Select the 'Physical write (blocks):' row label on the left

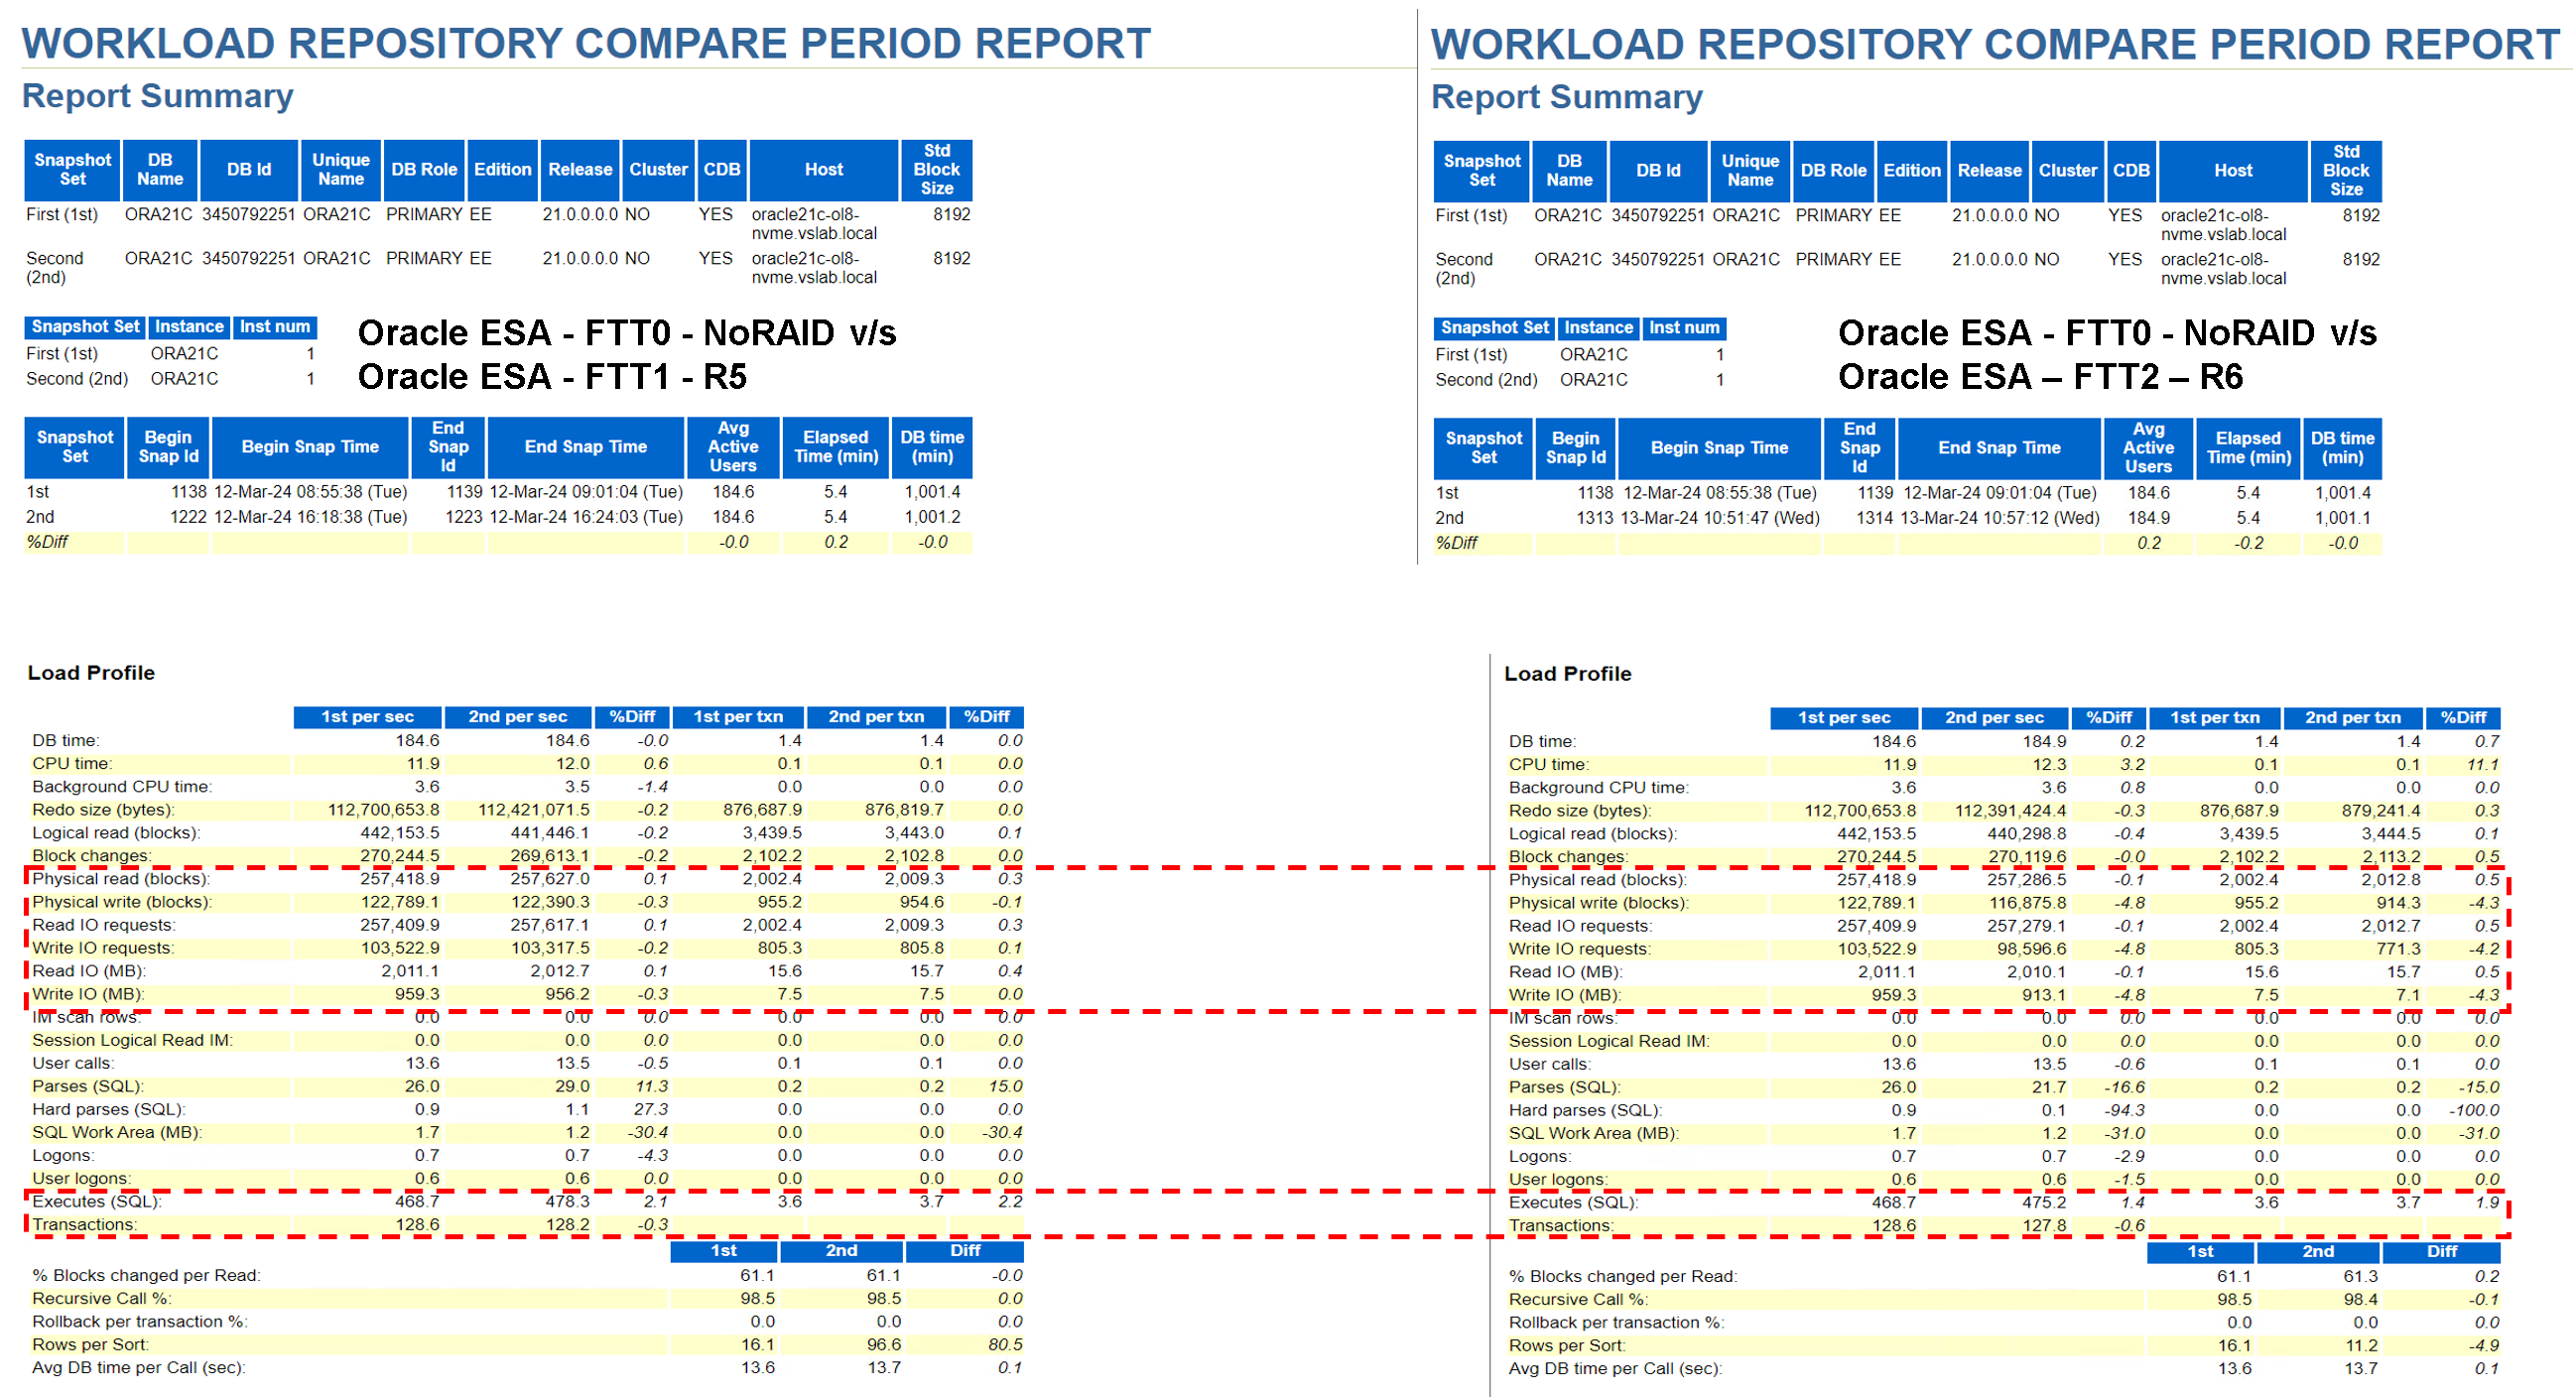121,902
